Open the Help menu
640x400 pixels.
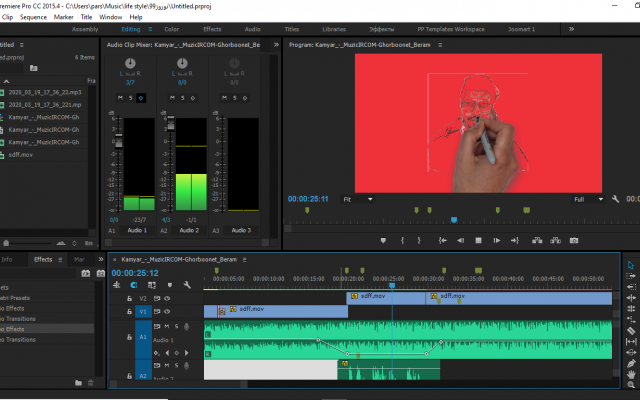[136, 17]
